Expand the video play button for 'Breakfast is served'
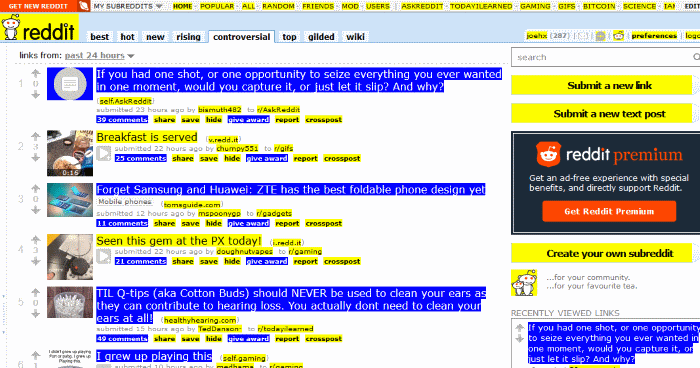700x368 pixels. coord(104,153)
